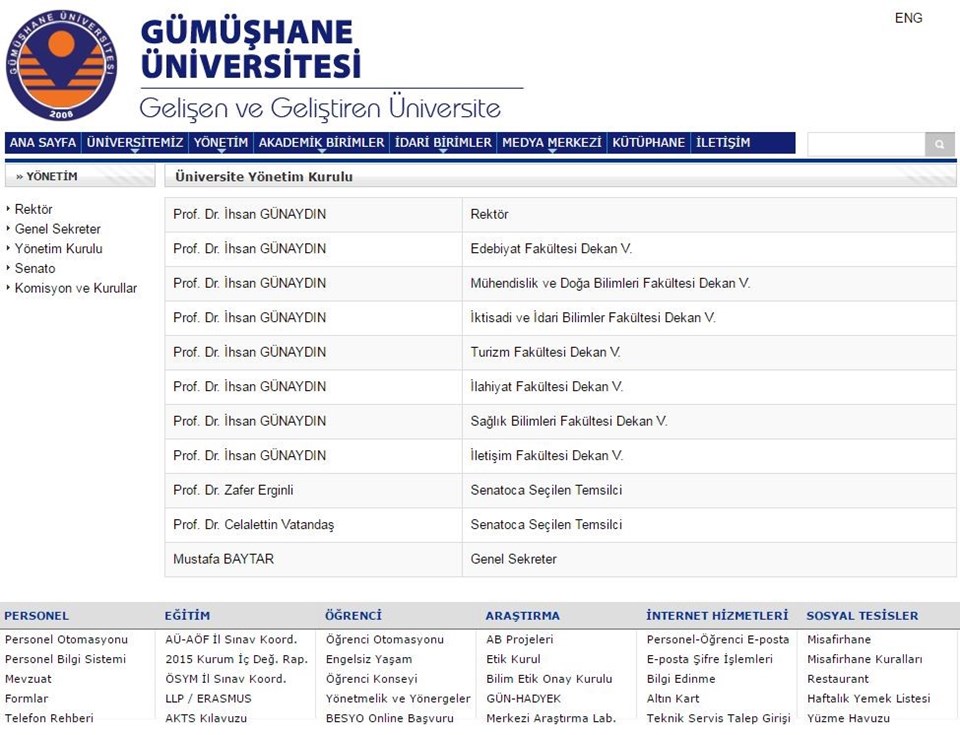Open Engelsiz Yaşam link

coord(369,659)
